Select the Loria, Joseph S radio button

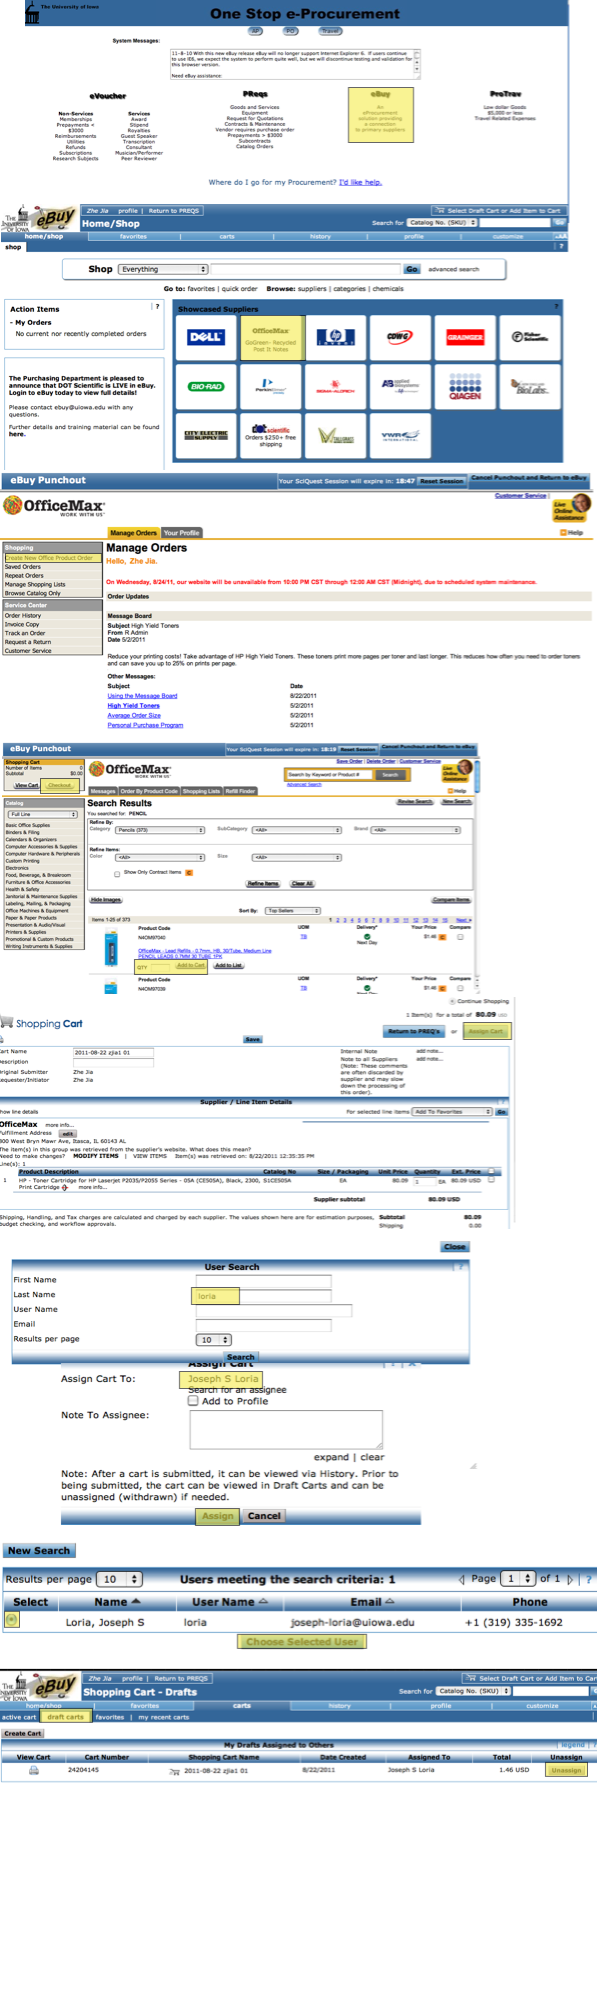tap(12, 1619)
